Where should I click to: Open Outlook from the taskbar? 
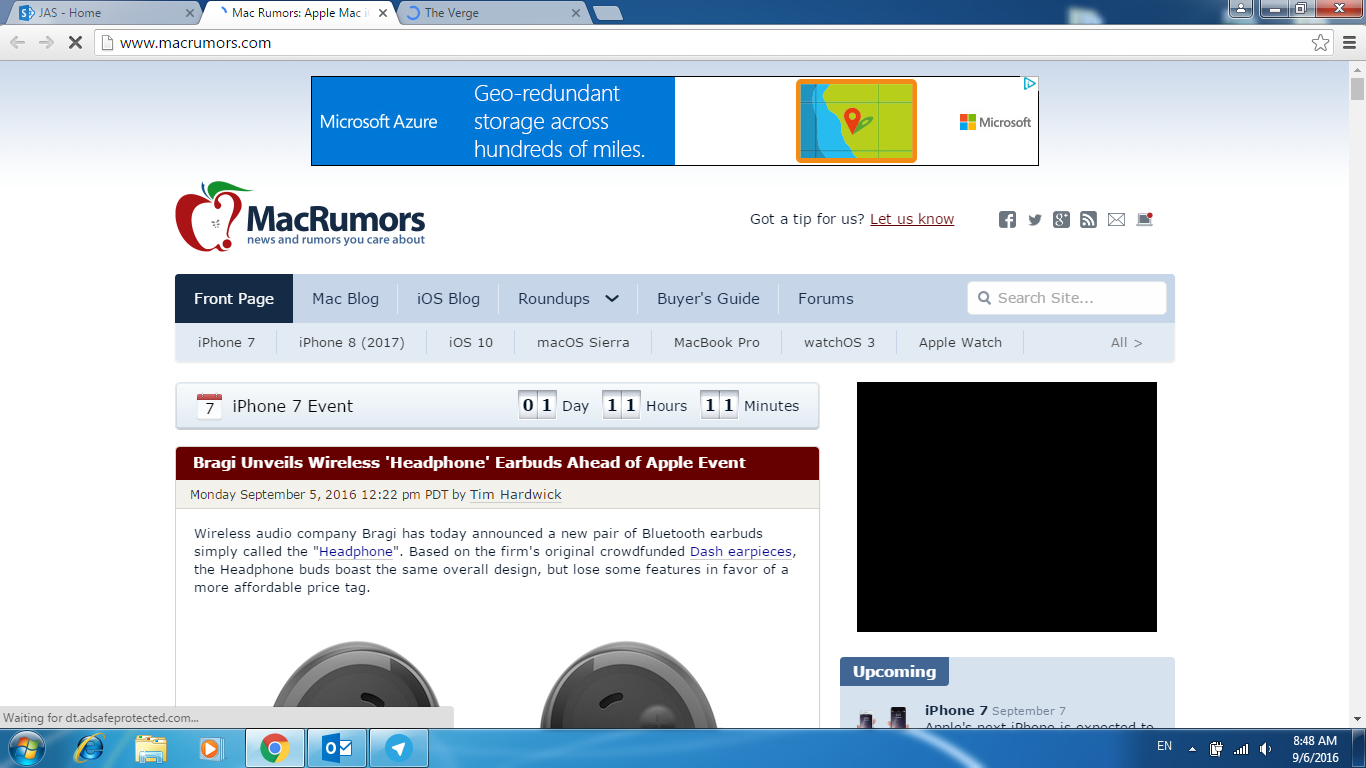336,748
